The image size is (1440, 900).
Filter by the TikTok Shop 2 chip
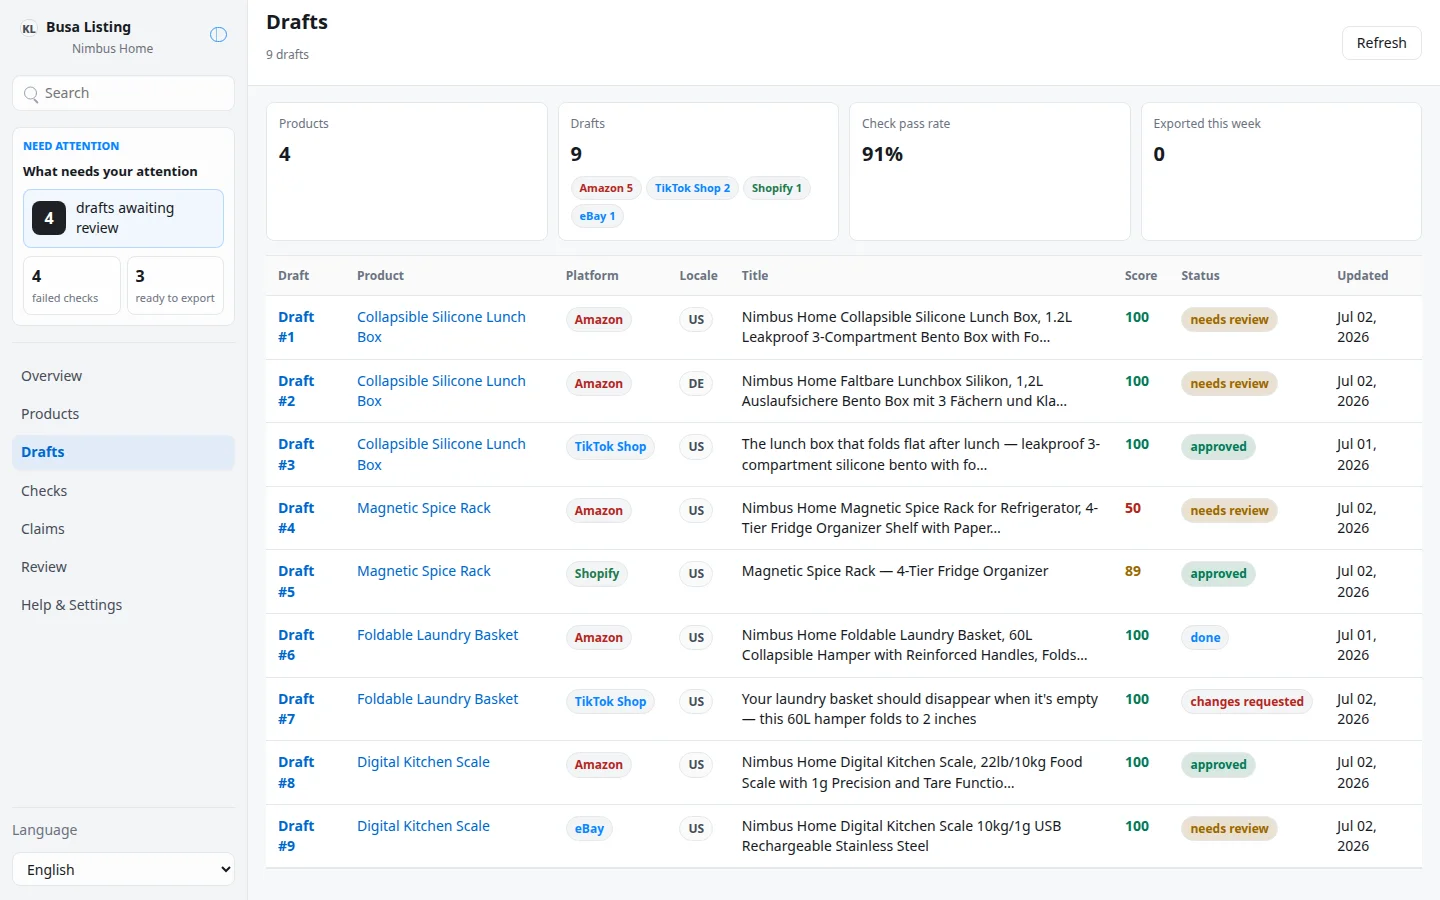pyautogui.click(x=692, y=188)
